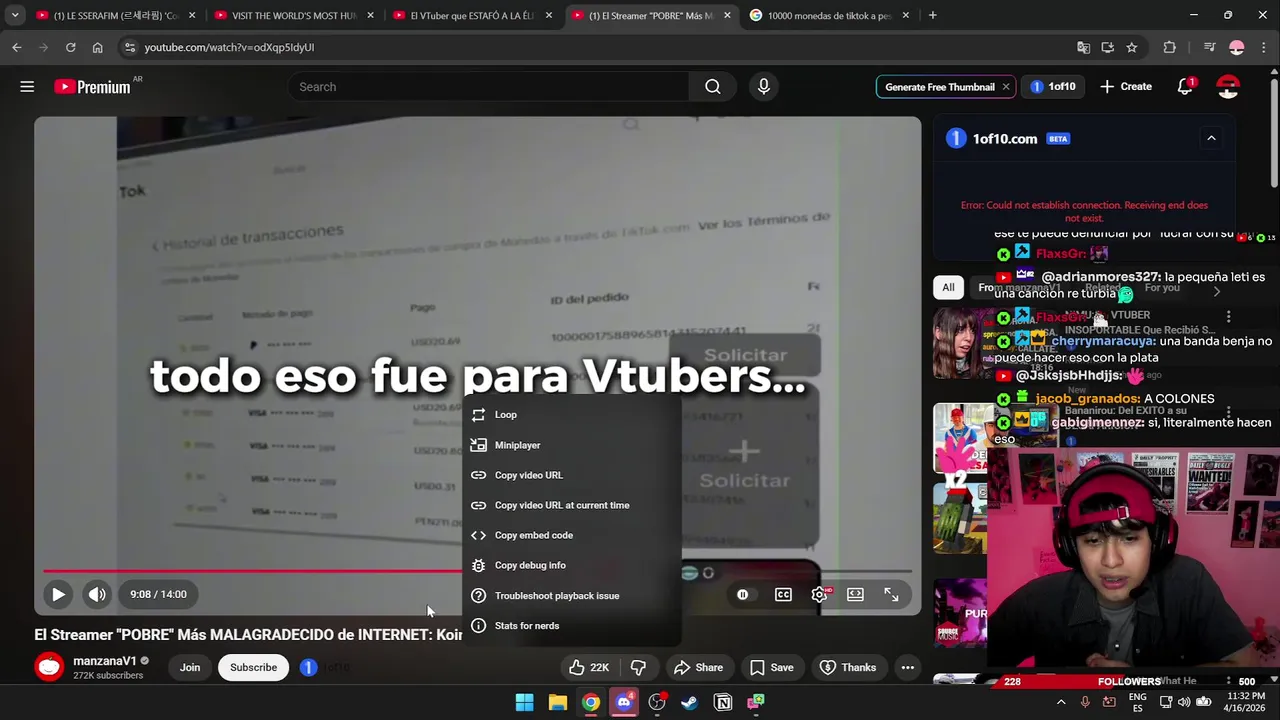Choose Copy video URL
The height and width of the screenshot is (720, 1280).
(572, 475)
